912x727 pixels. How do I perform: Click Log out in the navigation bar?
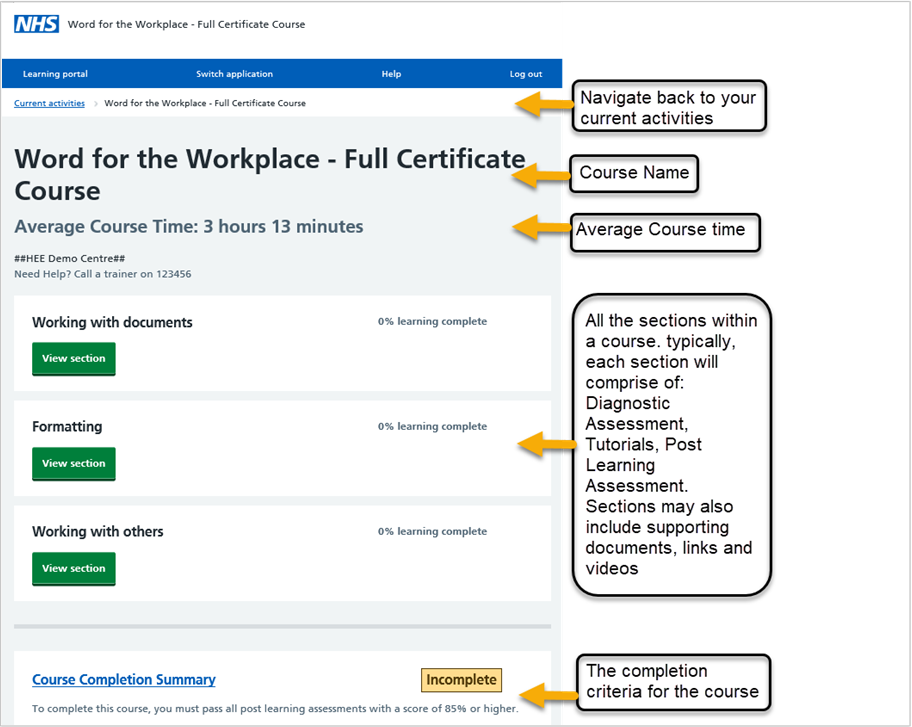coord(526,74)
